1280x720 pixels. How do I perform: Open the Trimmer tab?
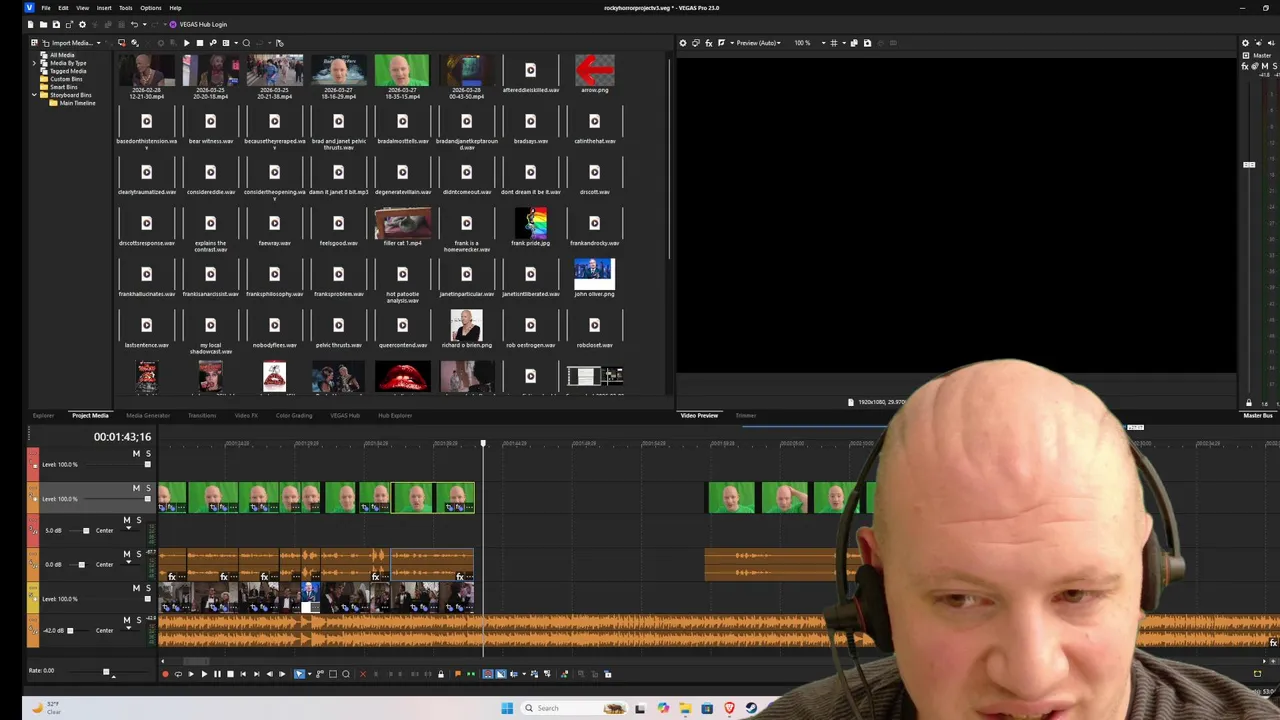(746, 415)
